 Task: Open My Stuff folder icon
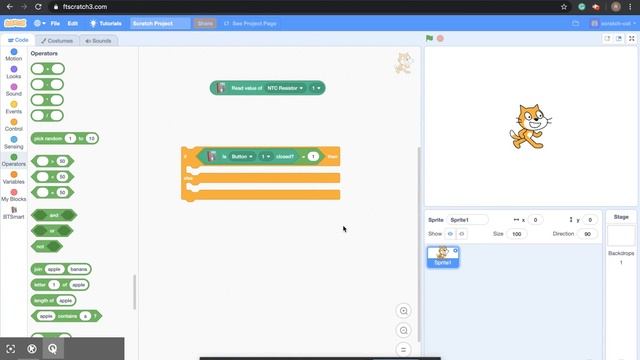pos(576,24)
